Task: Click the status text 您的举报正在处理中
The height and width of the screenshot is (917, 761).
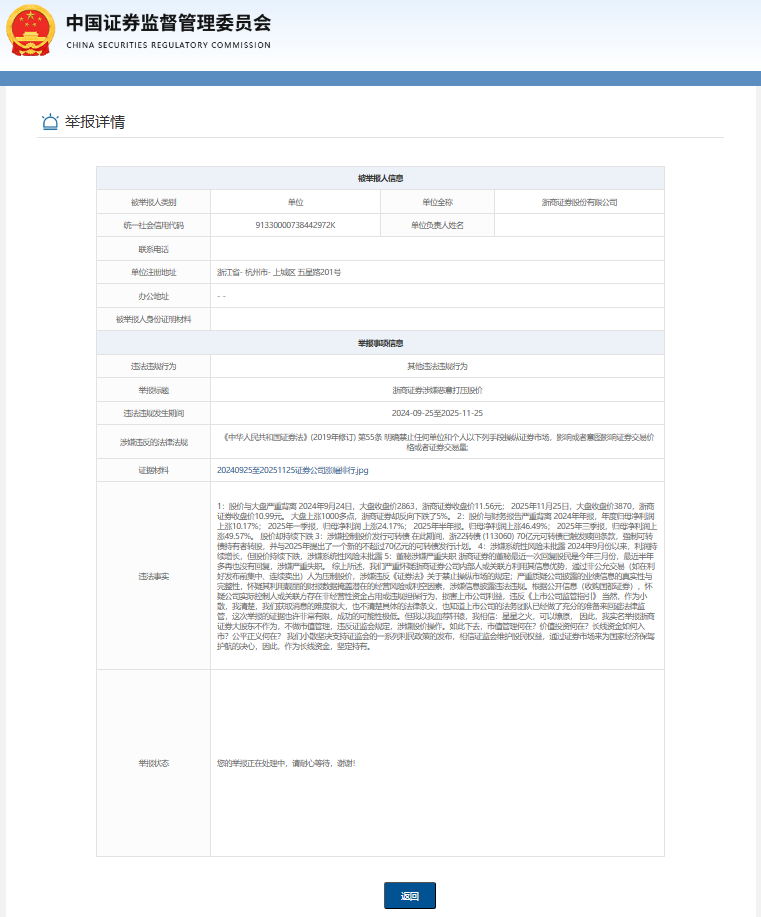Action: 286,763
